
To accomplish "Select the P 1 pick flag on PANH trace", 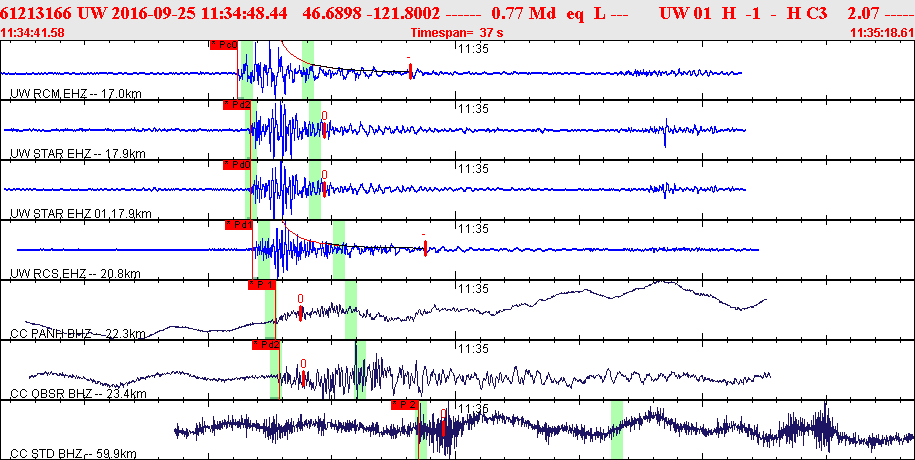I will tap(262, 284).
